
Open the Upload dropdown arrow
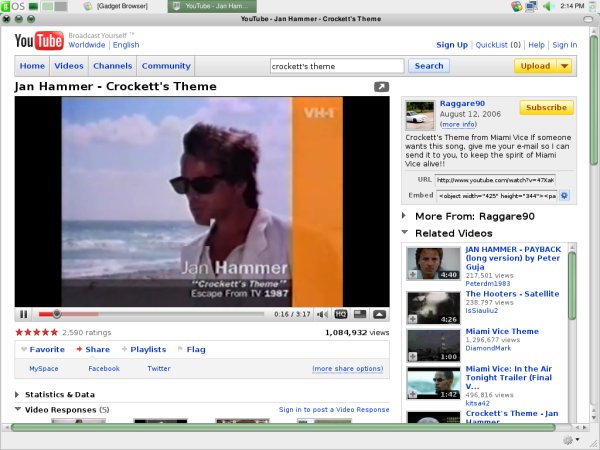tap(564, 66)
